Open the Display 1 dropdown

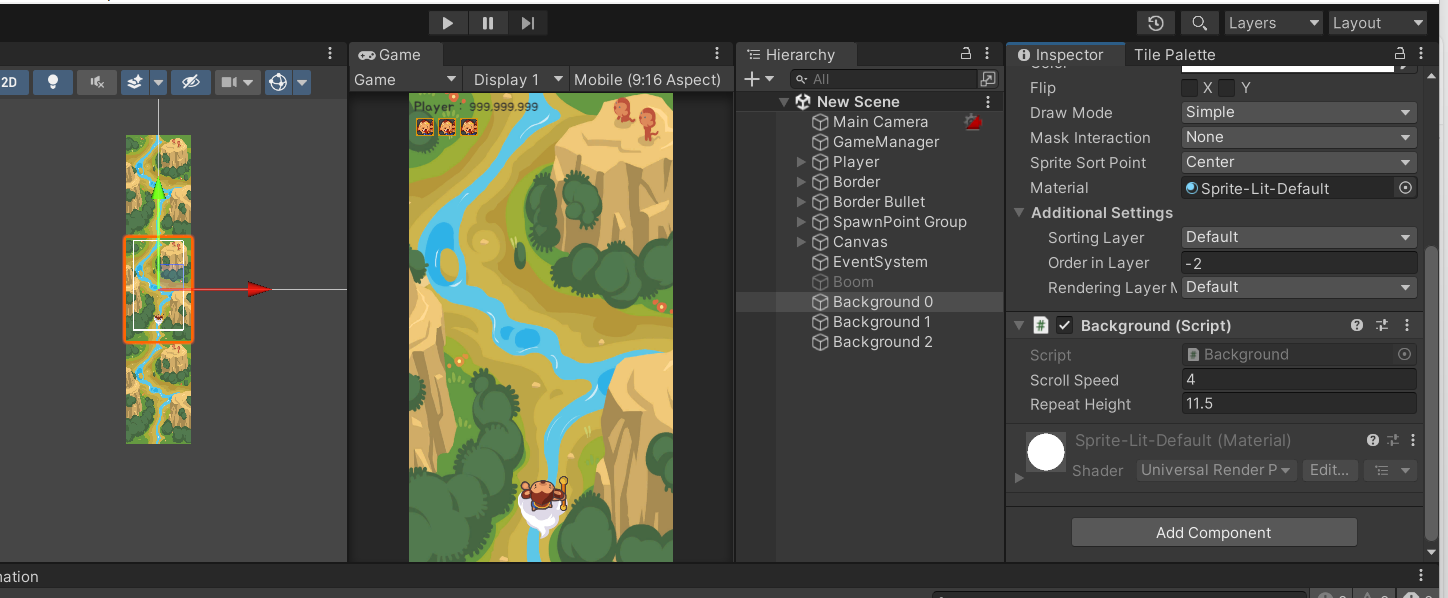516,80
